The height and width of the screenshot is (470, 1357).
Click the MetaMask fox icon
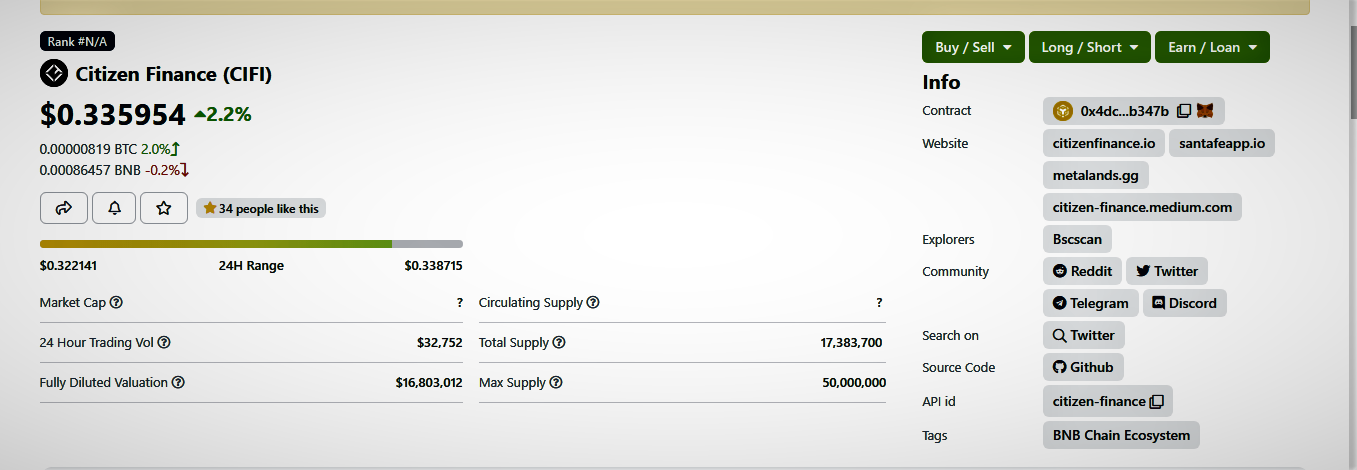tap(1206, 111)
